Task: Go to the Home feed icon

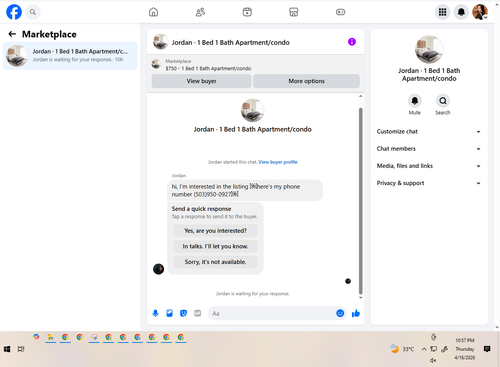Action: click(153, 12)
